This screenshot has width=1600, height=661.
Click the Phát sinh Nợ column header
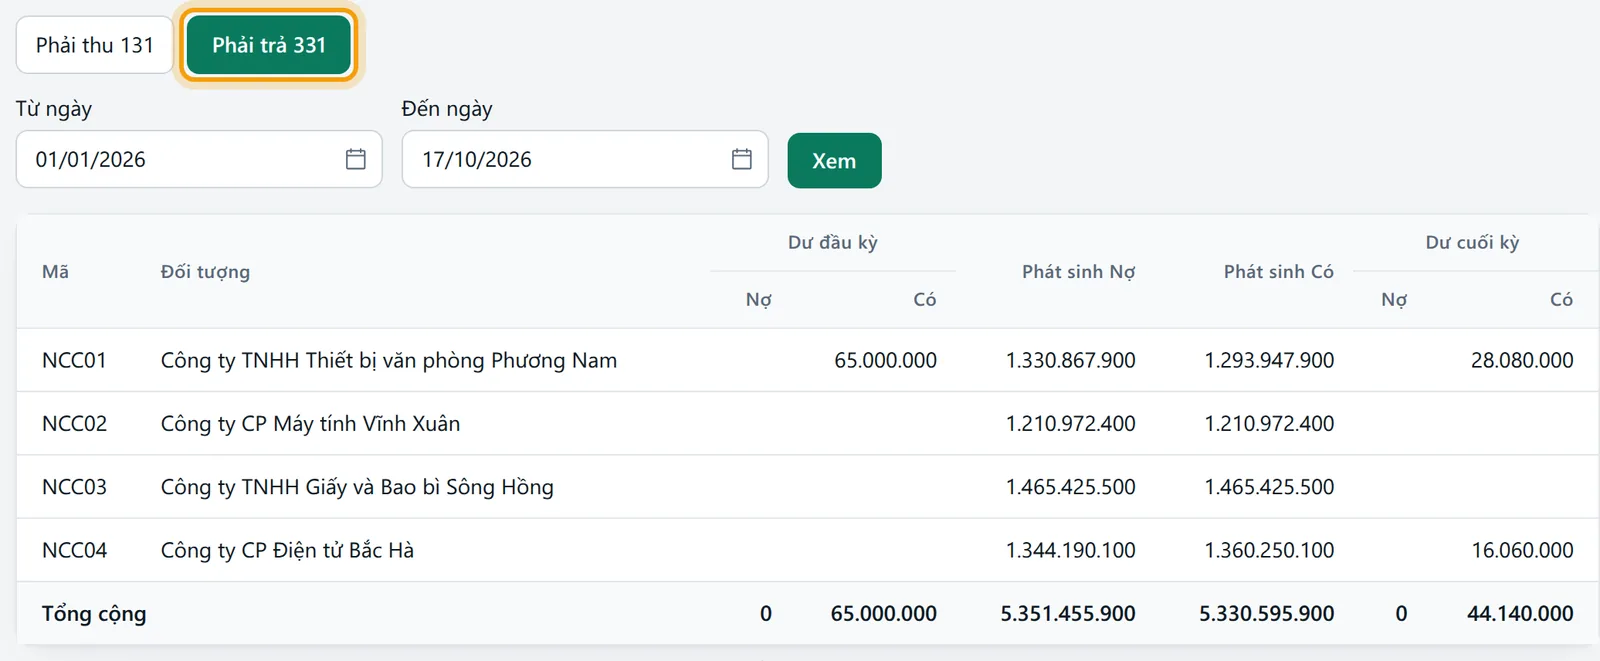(1078, 272)
